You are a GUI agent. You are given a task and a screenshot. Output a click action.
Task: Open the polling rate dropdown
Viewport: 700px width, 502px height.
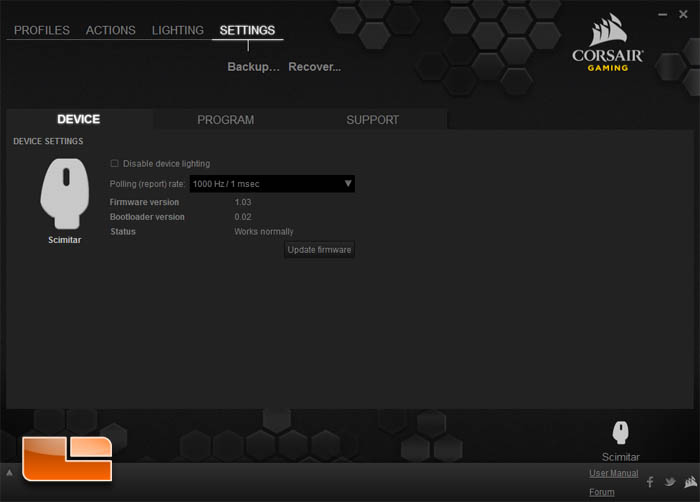[x=272, y=184]
